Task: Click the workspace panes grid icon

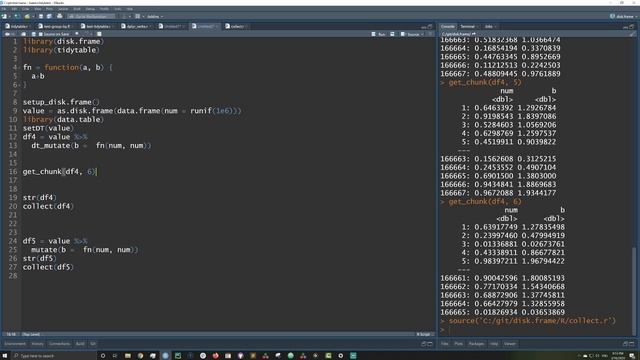Action: click(138, 16)
